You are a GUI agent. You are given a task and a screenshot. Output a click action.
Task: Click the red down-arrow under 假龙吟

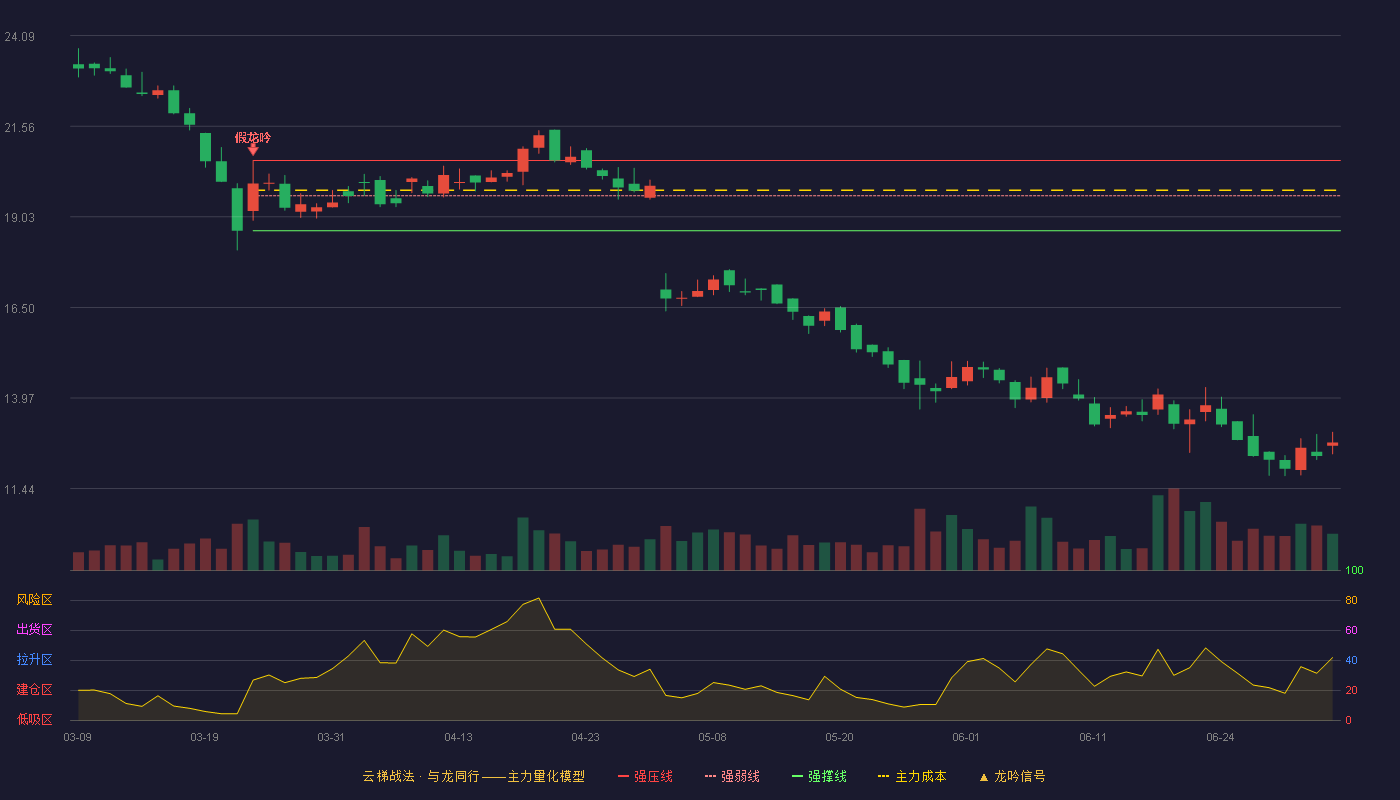pos(253,150)
